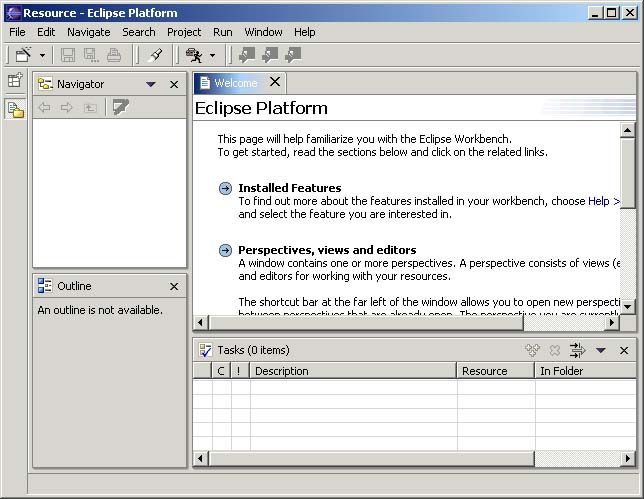This screenshot has width=644, height=499.
Task: Sort tasks by the Resource column header
Action: pyautogui.click(x=496, y=371)
